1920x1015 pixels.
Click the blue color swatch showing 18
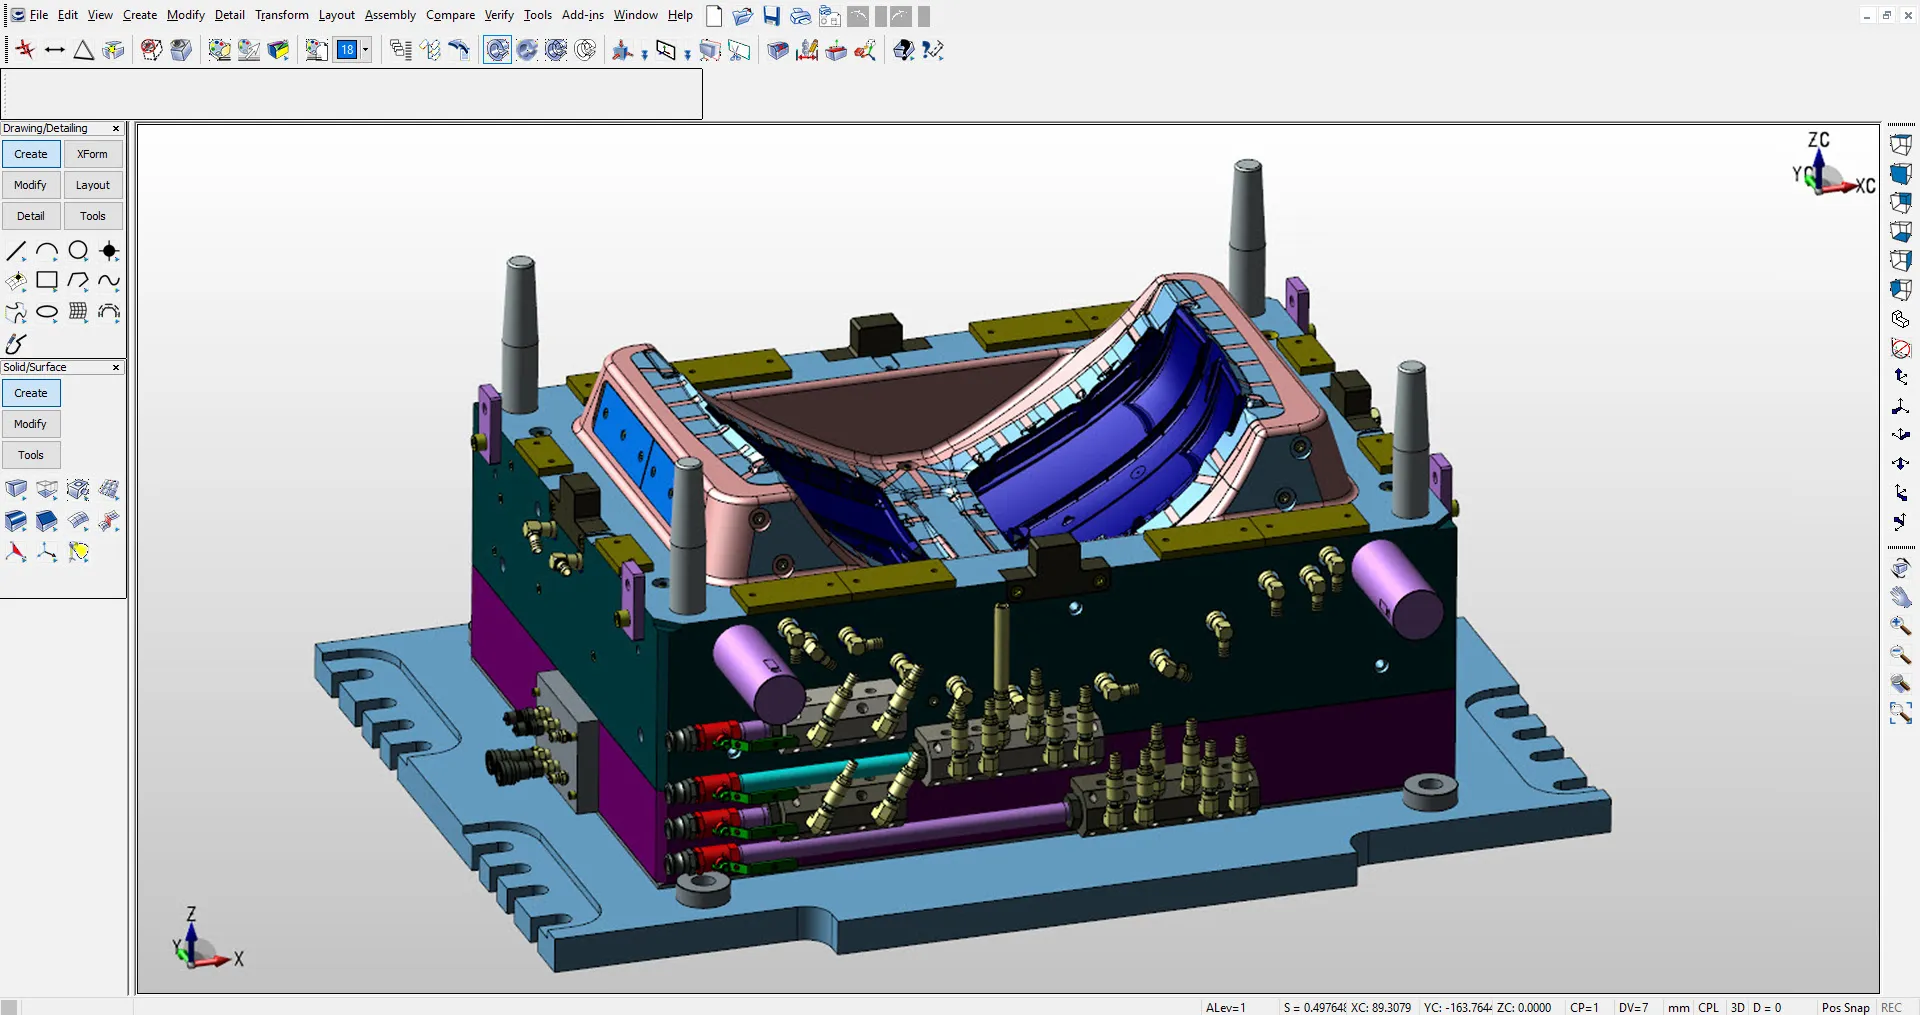347,49
